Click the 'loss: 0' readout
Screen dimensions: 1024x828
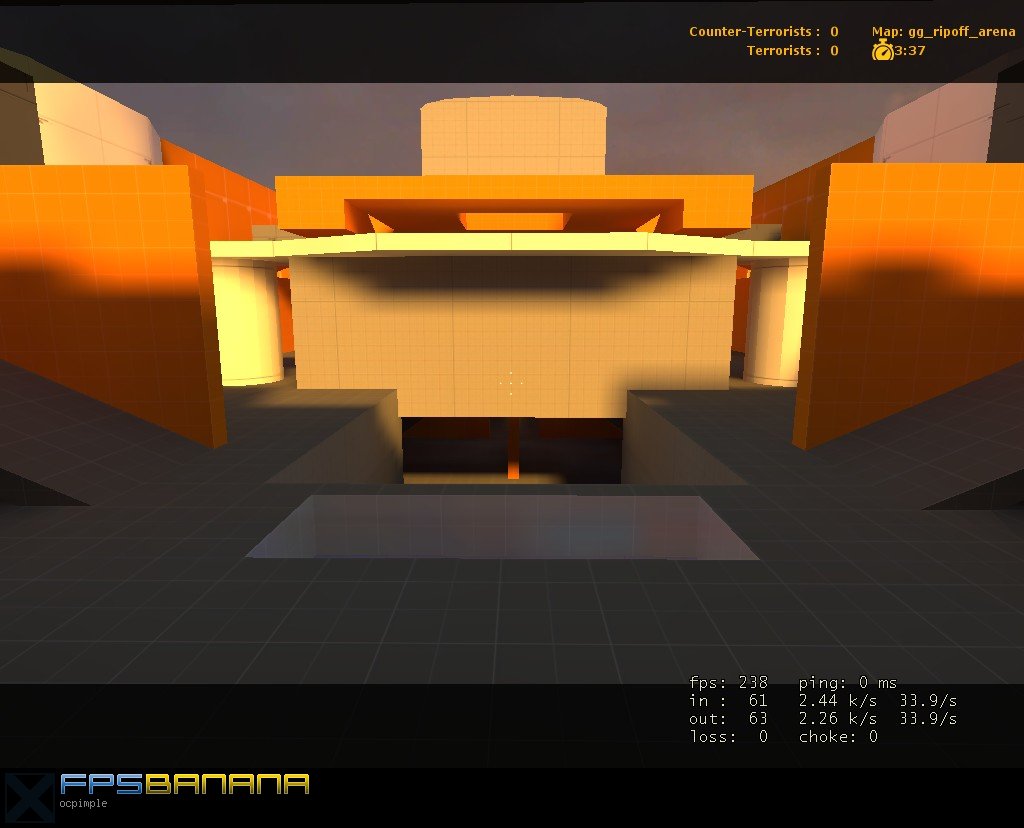click(x=728, y=737)
